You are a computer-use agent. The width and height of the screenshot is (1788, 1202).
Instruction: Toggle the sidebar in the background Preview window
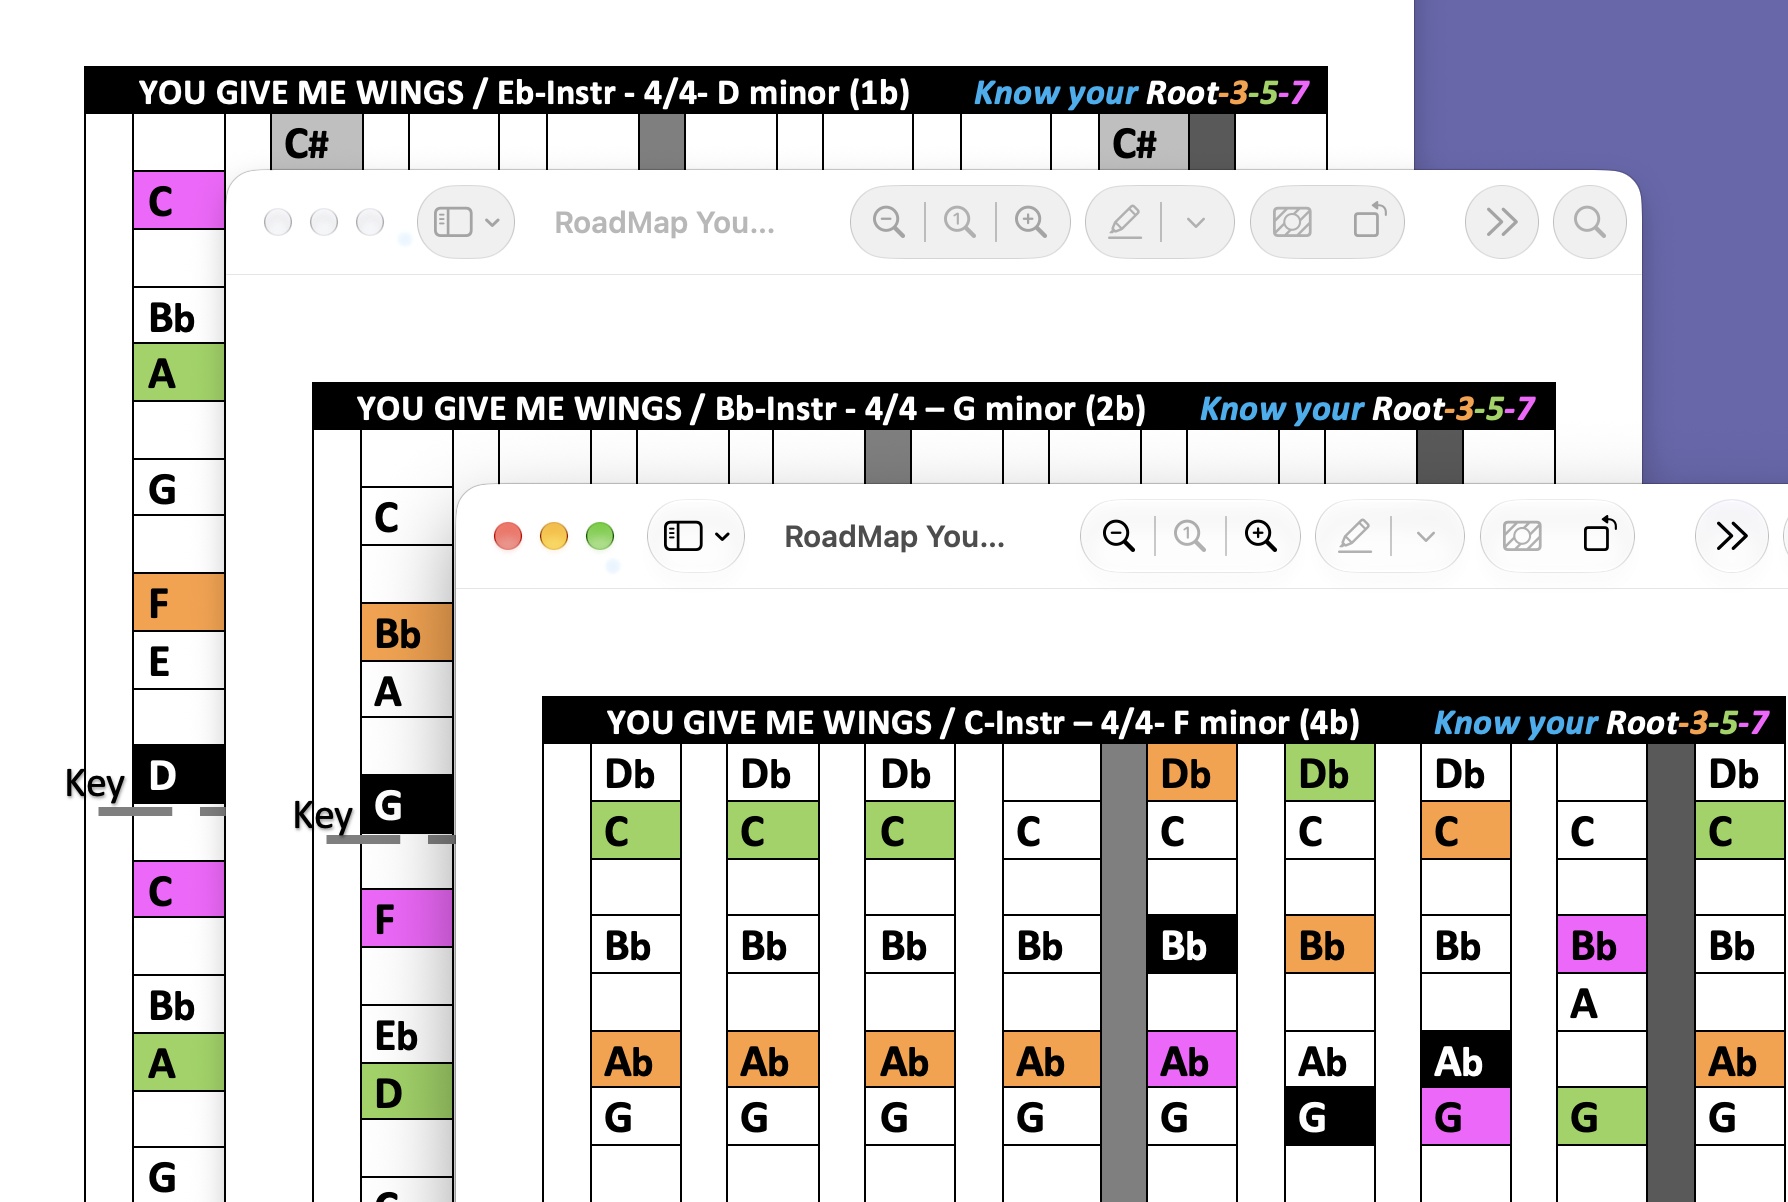coord(453,222)
